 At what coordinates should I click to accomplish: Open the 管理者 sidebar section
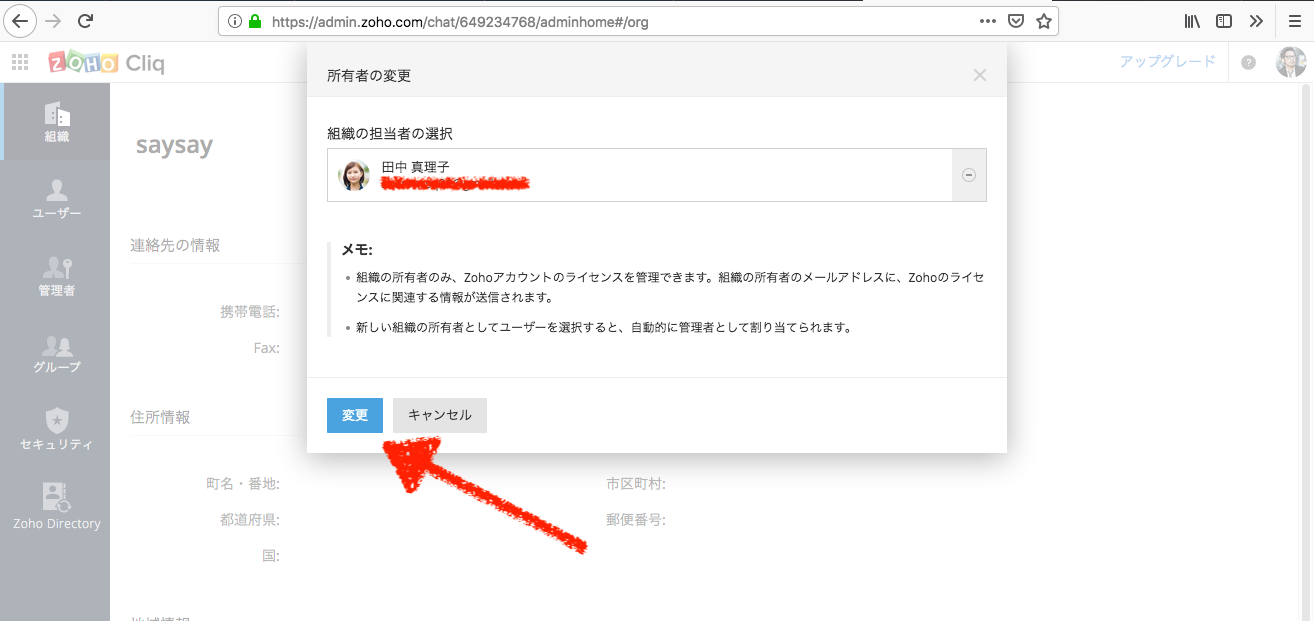57,276
